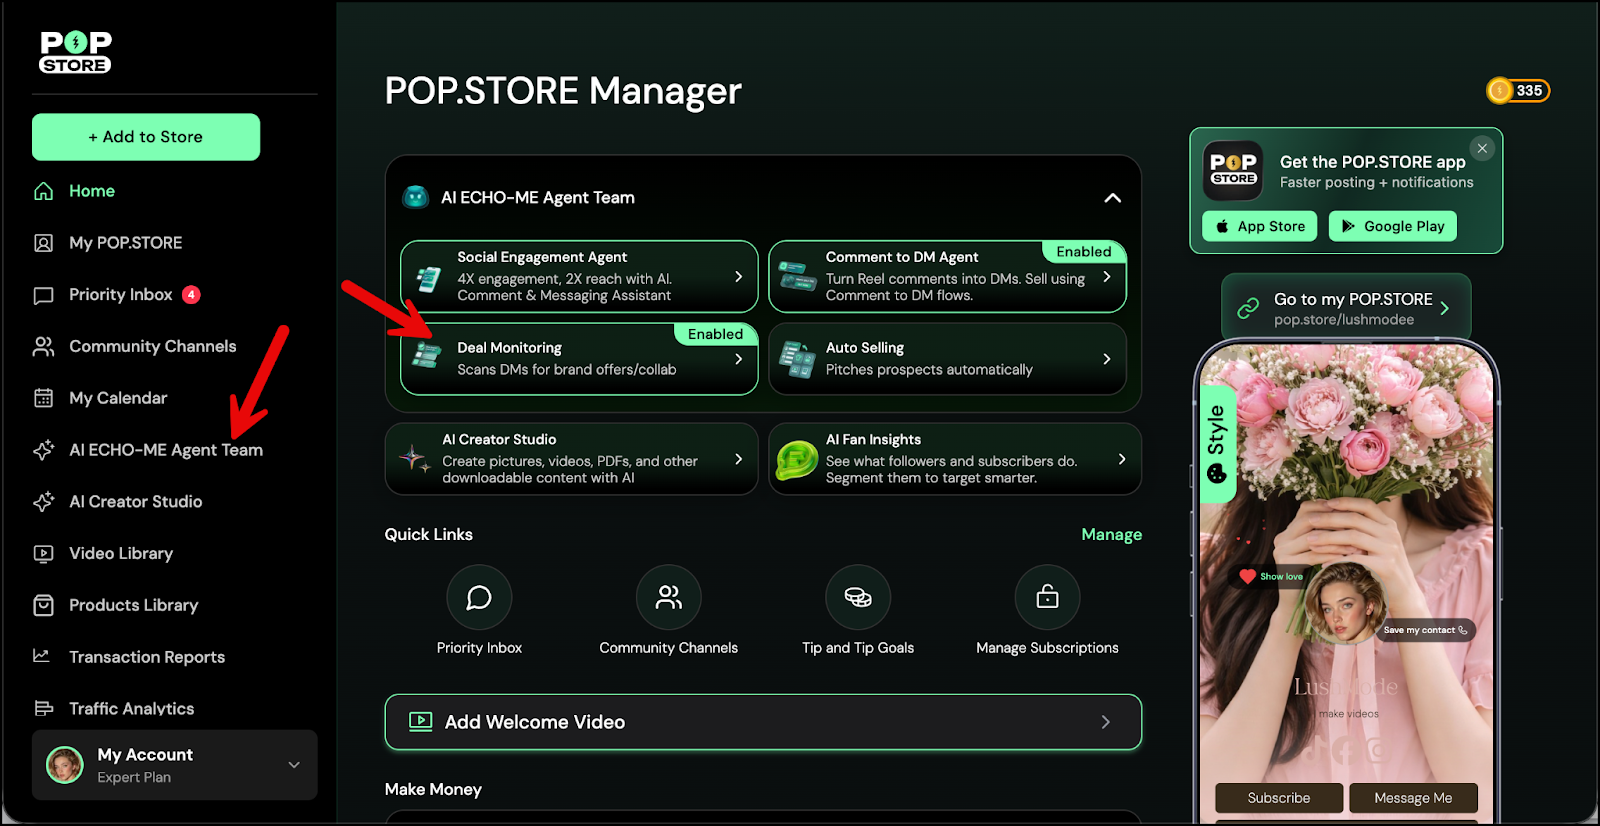Open Community Channels quick link icon
The height and width of the screenshot is (826, 1600).
pyautogui.click(x=668, y=597)
